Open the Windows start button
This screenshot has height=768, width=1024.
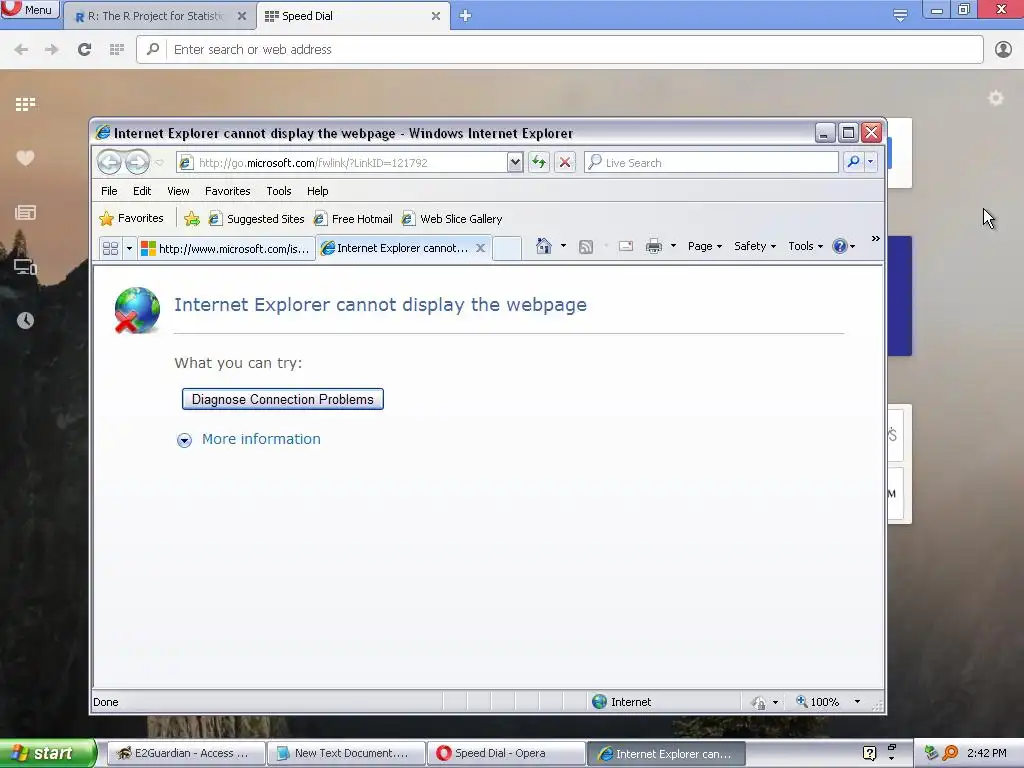47,753
